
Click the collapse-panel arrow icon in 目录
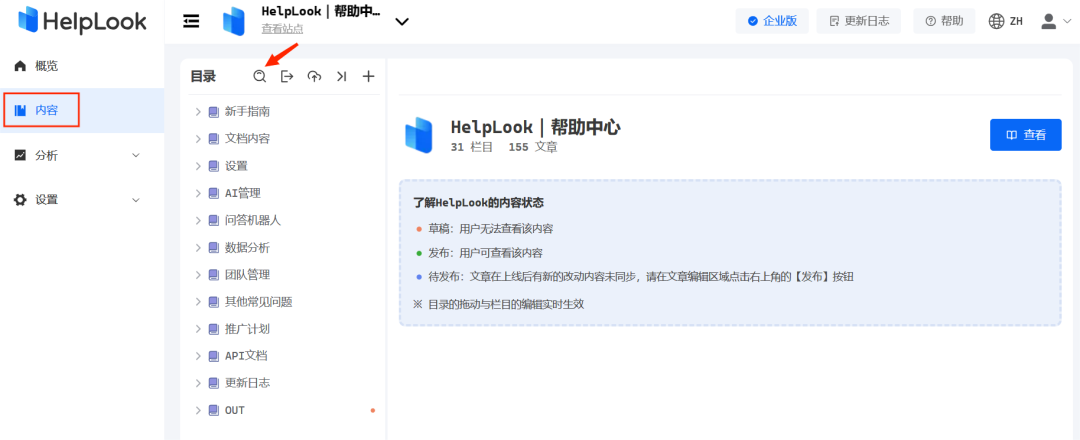pyautogui.click(x=341, y=76)
